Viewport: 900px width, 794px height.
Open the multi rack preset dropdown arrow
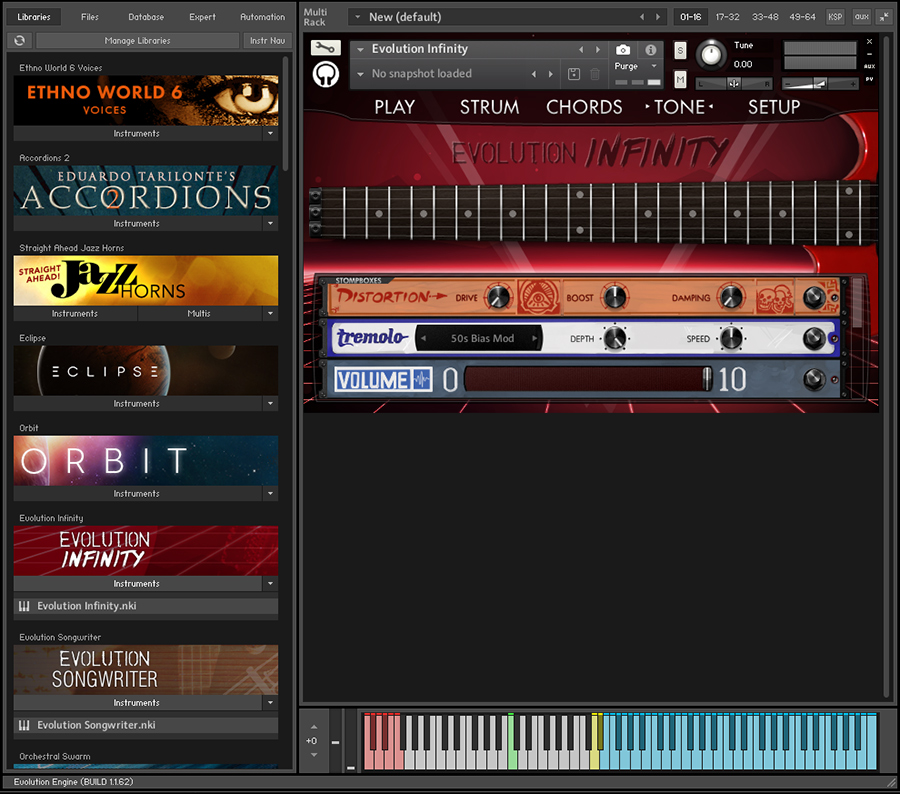tap(358, 17)
